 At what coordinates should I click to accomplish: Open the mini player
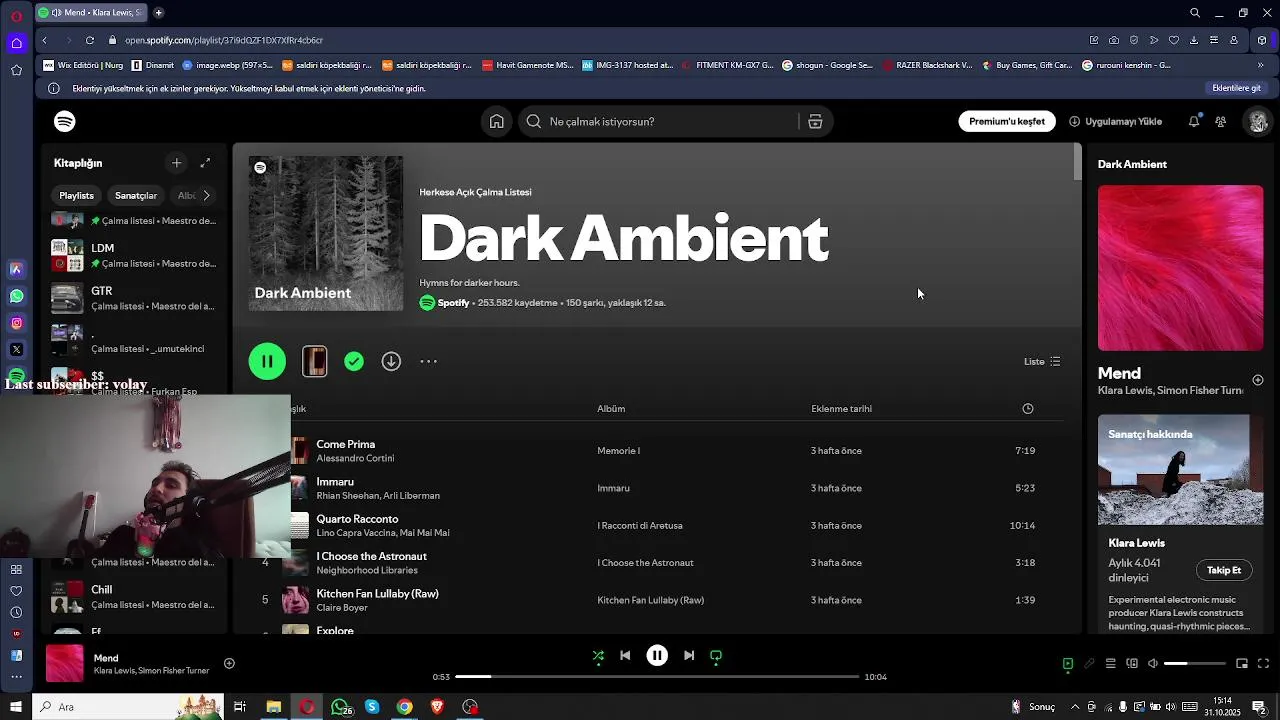[x=1242, y=663]
